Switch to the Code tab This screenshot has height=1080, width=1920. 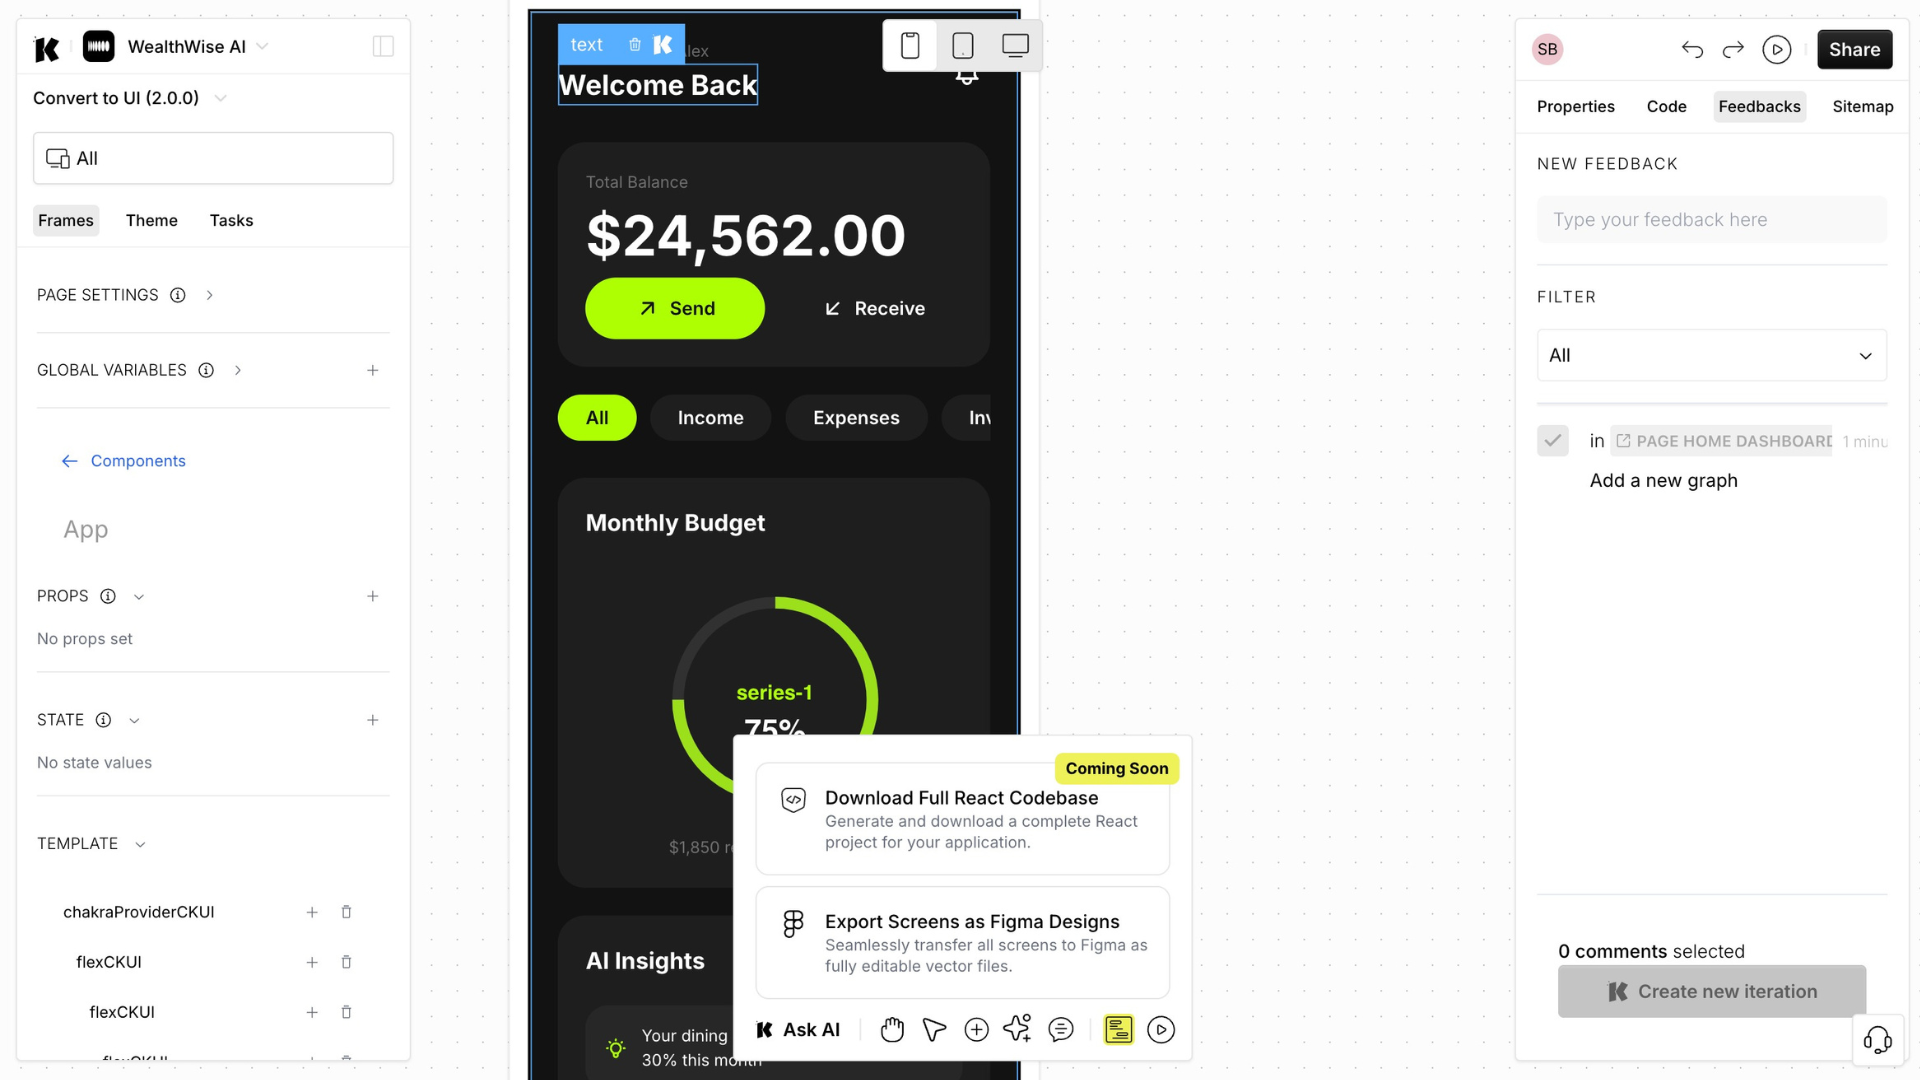click(1664, 105)
